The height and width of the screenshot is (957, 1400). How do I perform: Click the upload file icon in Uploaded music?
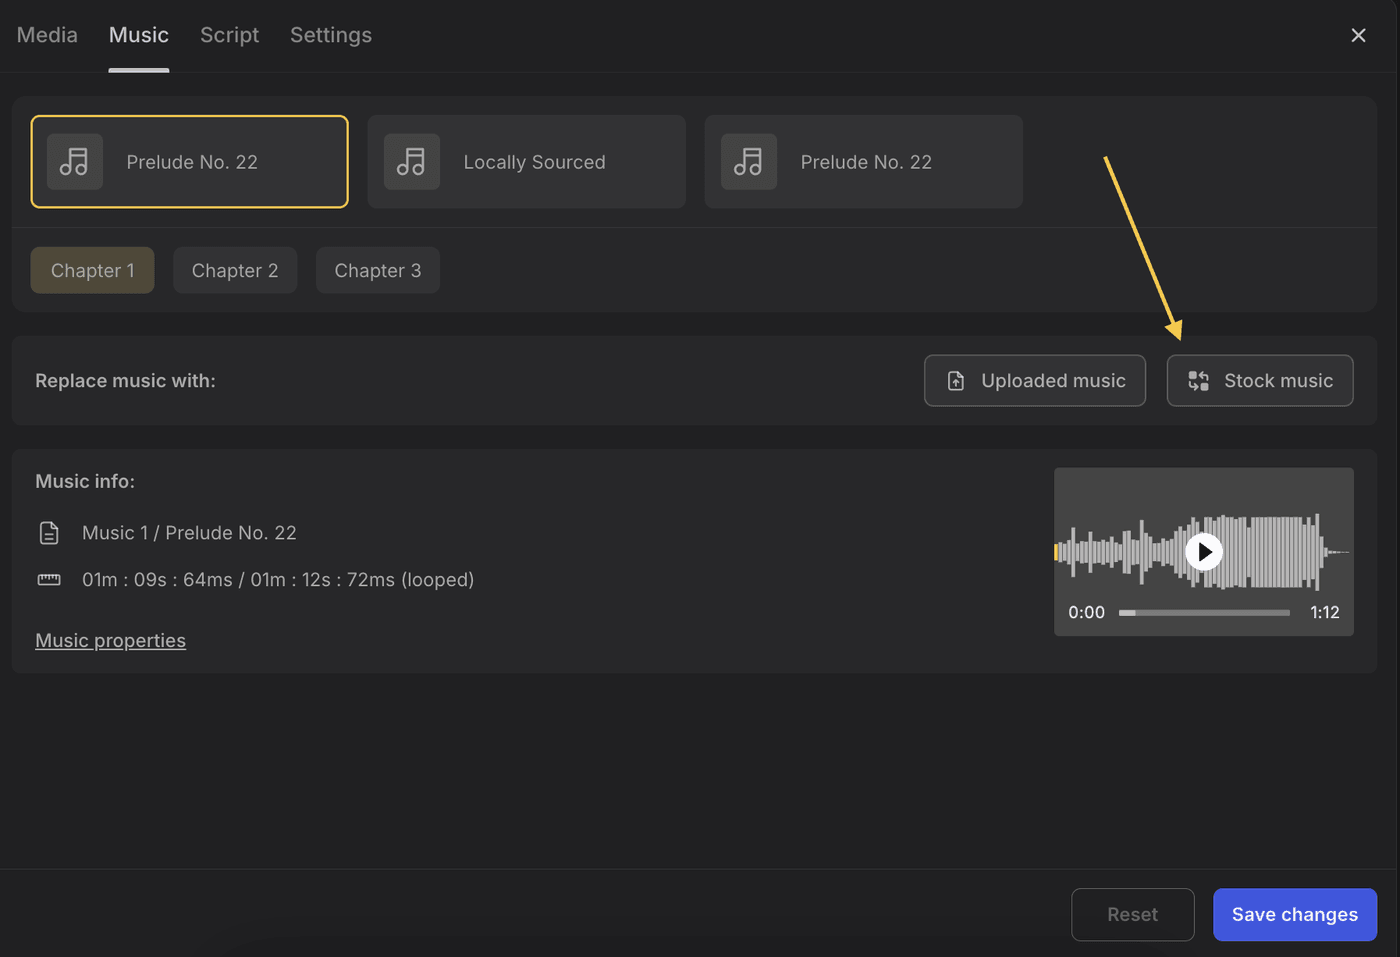pyautogui.click(x=956, y=381)
